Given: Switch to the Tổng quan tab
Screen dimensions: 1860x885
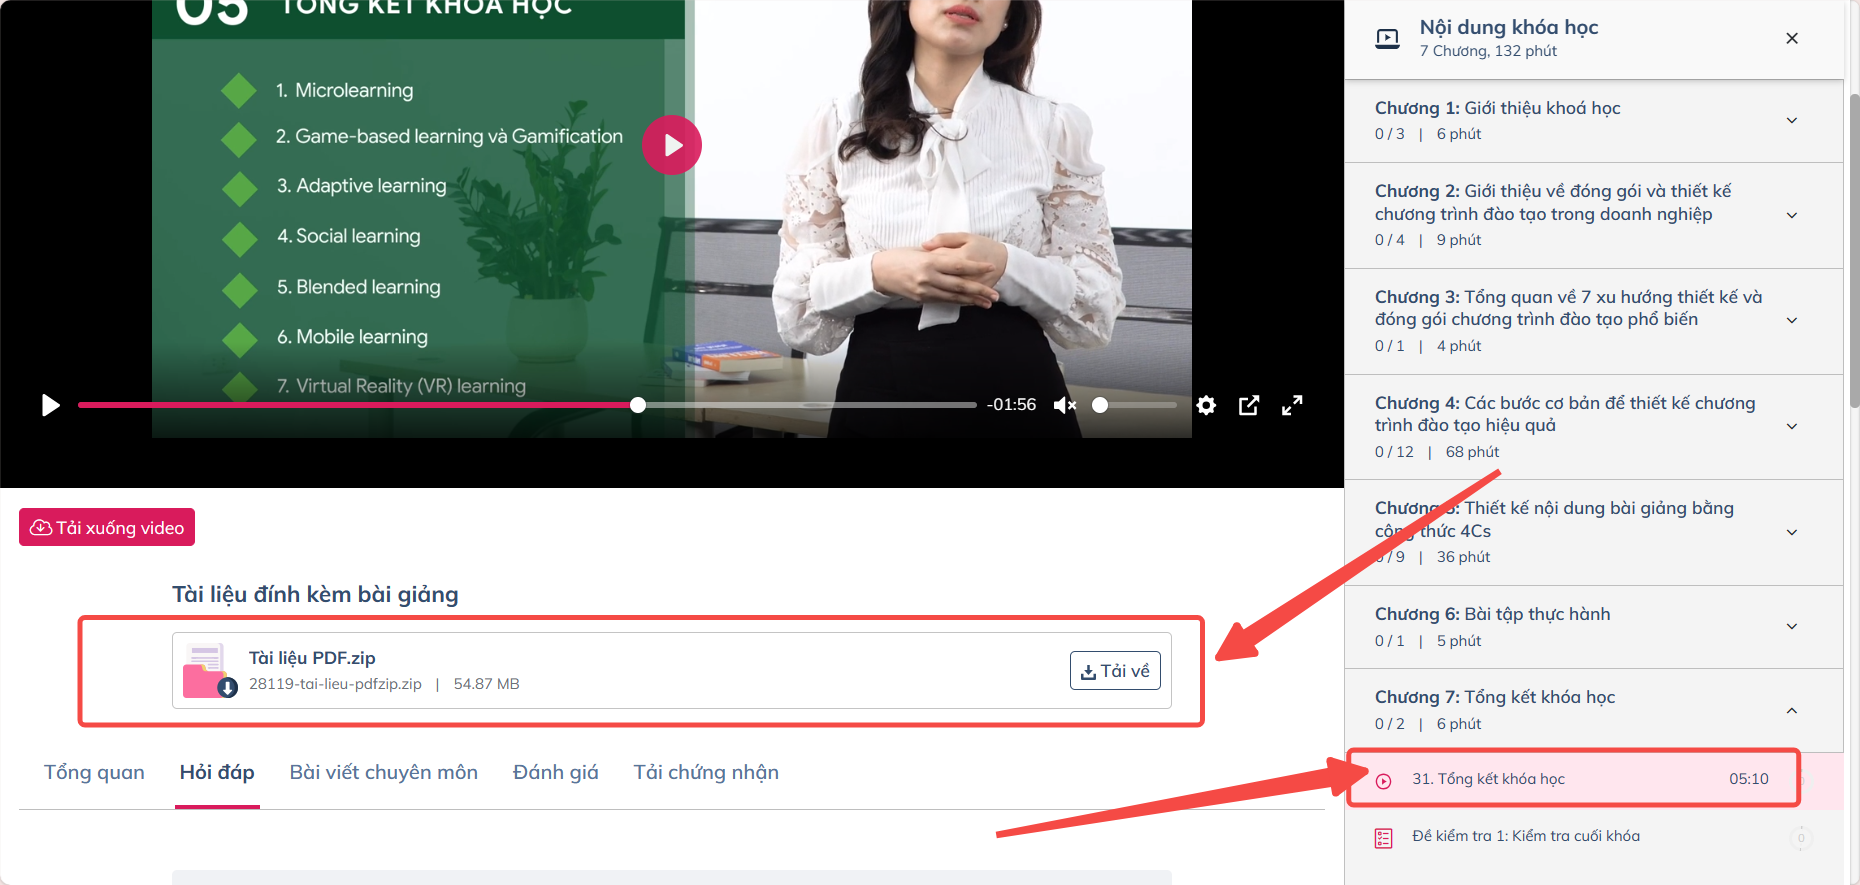Looking at the screenshot, I should [94, 772].
